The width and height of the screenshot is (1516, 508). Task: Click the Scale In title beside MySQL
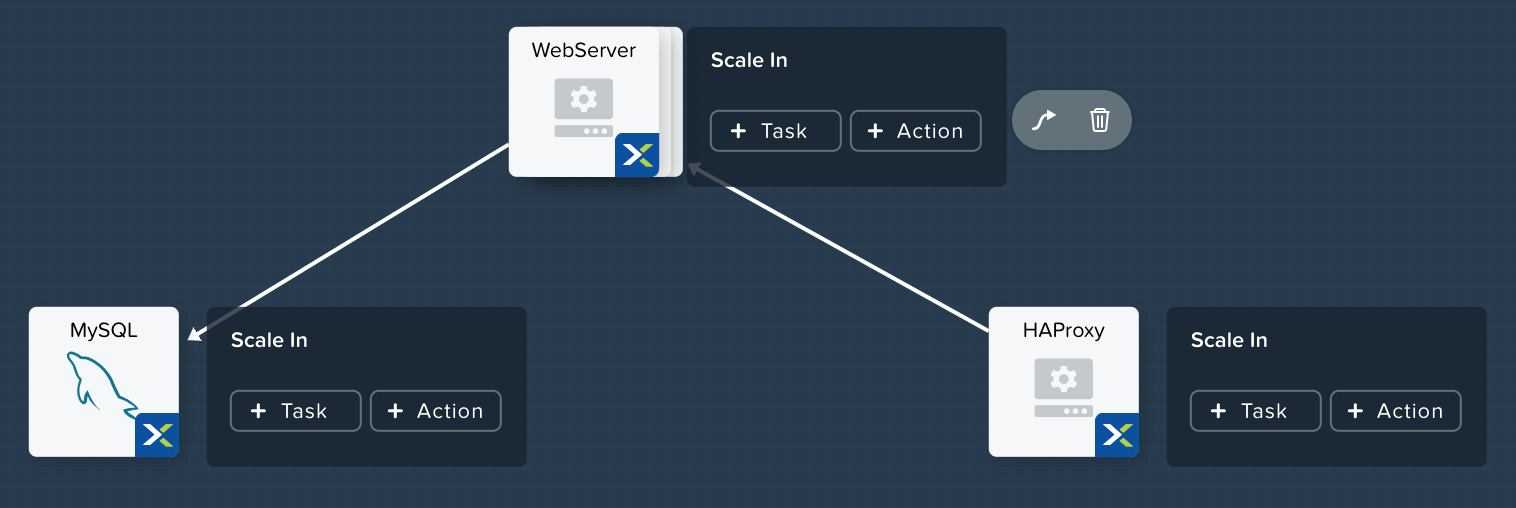[269, 340]
